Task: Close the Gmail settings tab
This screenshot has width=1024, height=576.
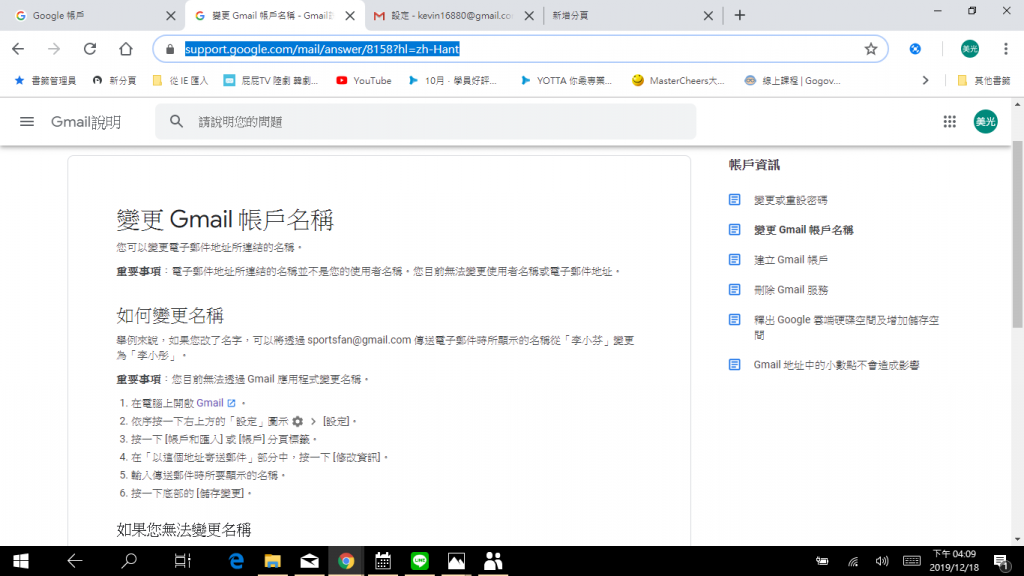Action: (x=529, y=16)
